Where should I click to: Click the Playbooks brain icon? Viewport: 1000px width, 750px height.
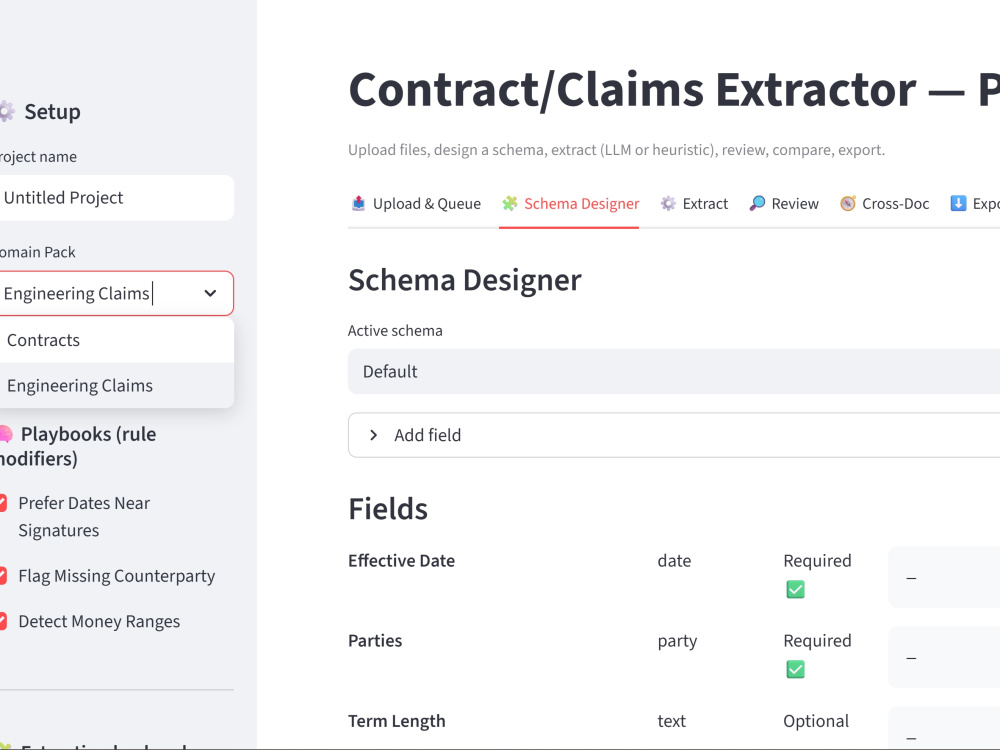coord(5,434)
